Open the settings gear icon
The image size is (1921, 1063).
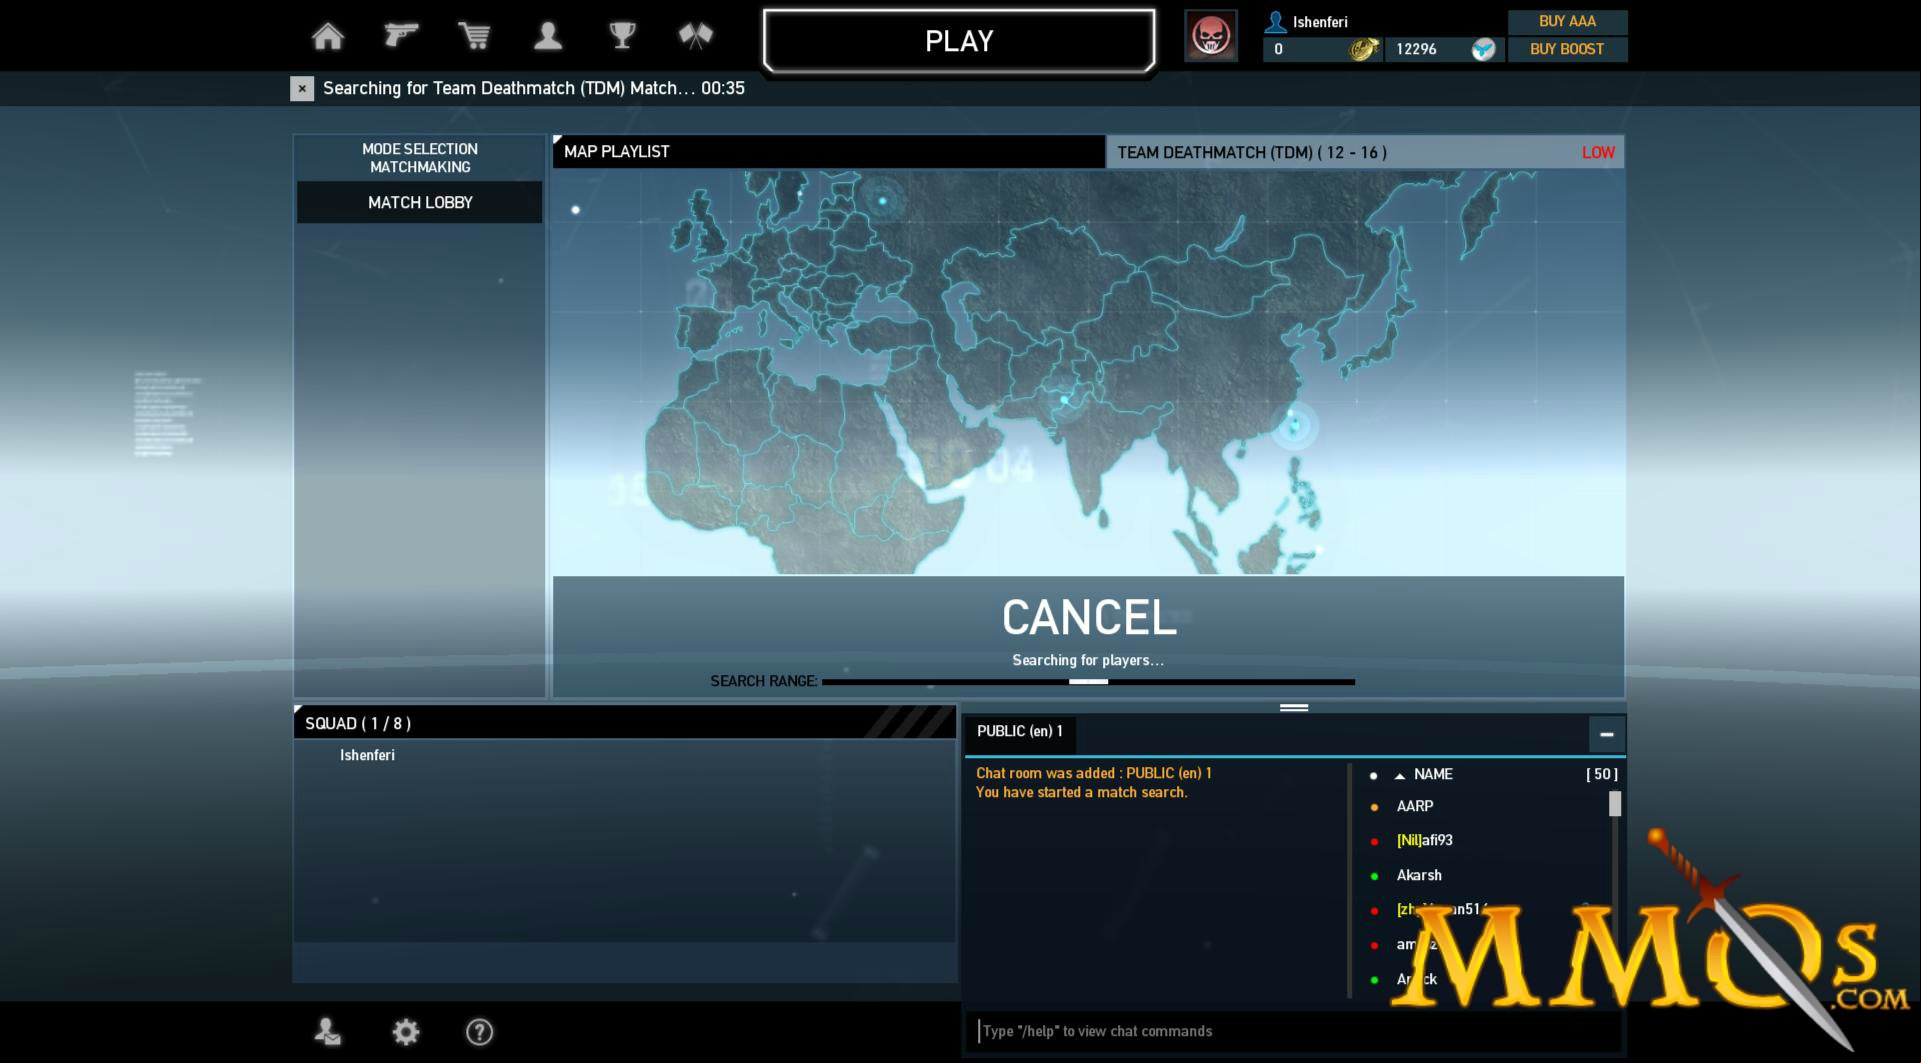406,1032
